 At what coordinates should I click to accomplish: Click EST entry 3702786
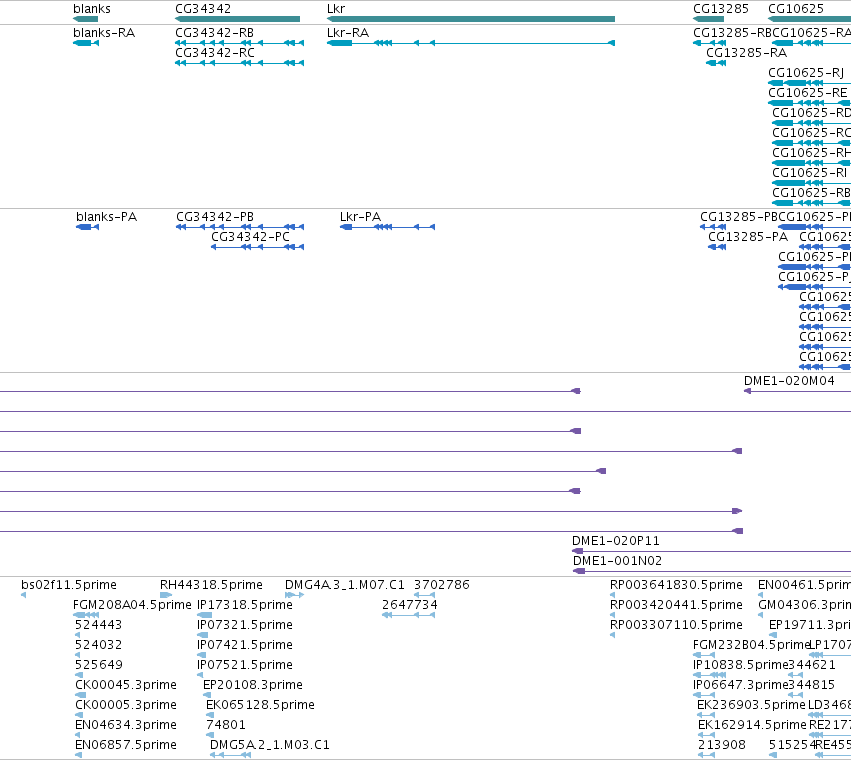pos(442,585)
